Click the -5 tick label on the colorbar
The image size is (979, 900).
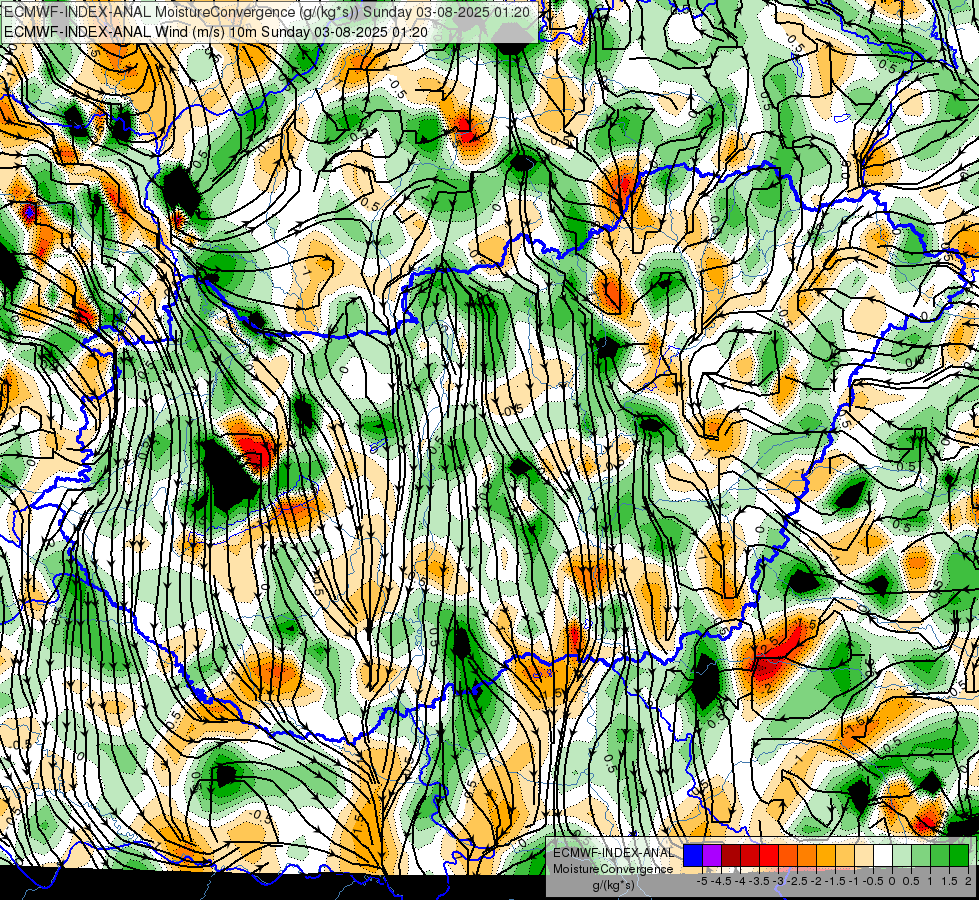702,881
